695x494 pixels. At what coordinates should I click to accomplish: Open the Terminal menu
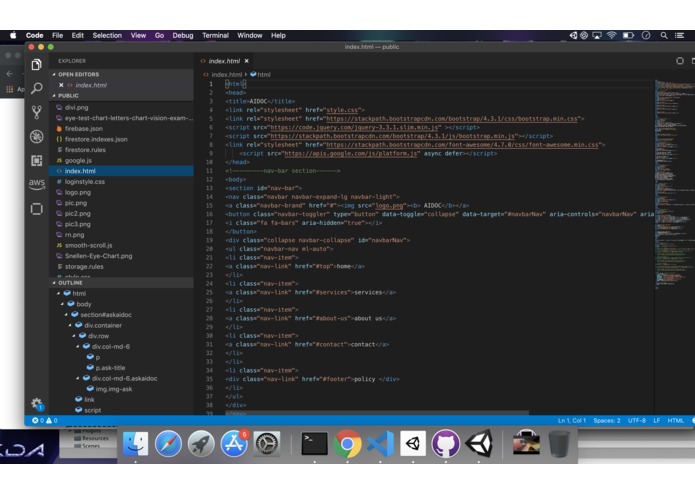215,35
